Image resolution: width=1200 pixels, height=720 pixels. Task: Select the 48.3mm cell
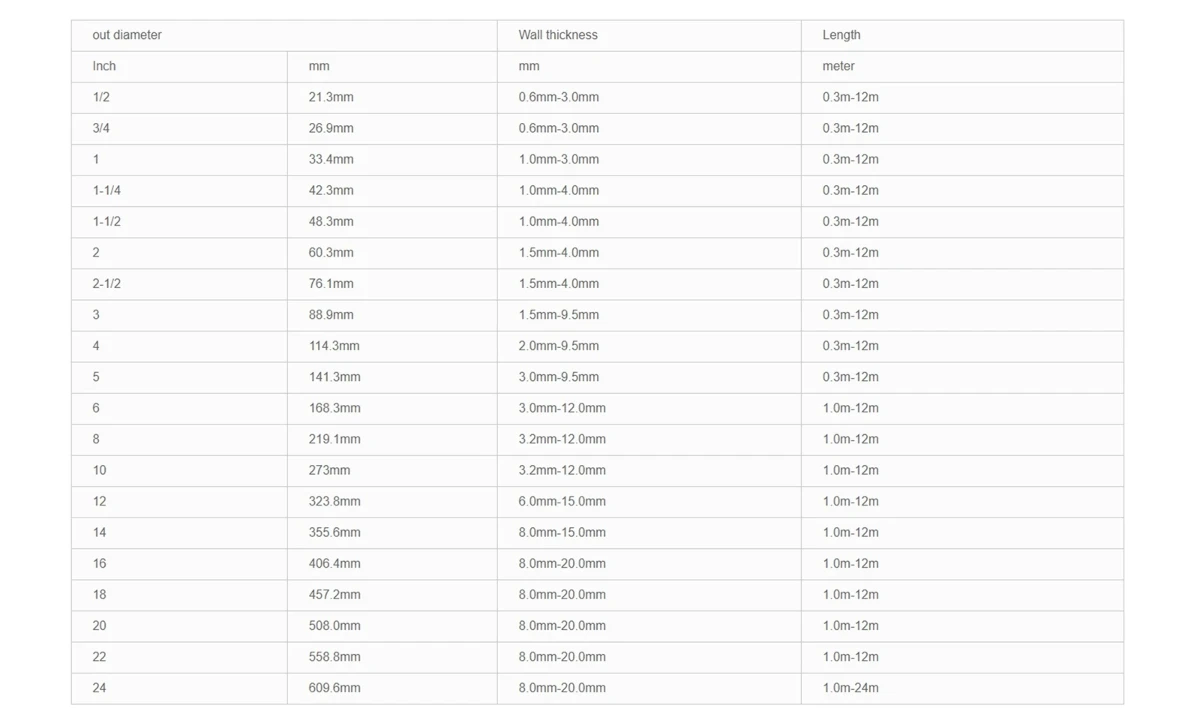pyautogui.click(x=392, y=221)
